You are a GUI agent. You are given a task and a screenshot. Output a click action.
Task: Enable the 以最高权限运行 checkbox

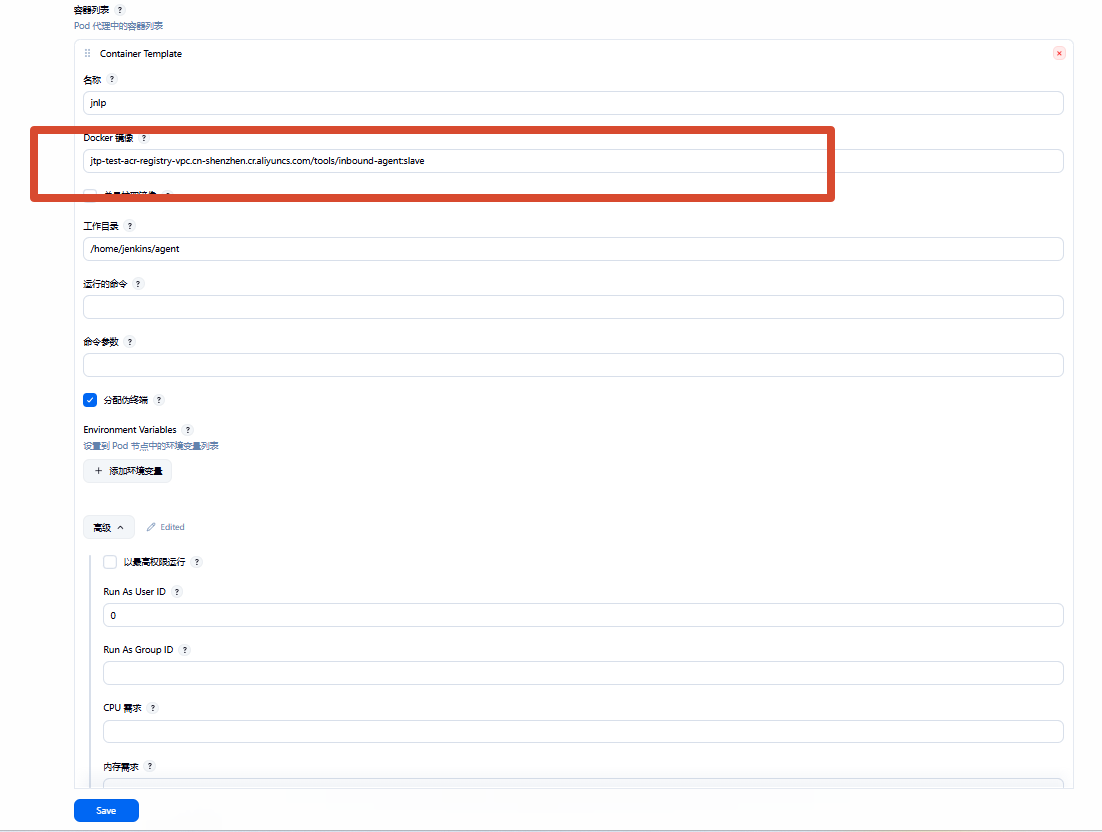coord(110,561)
